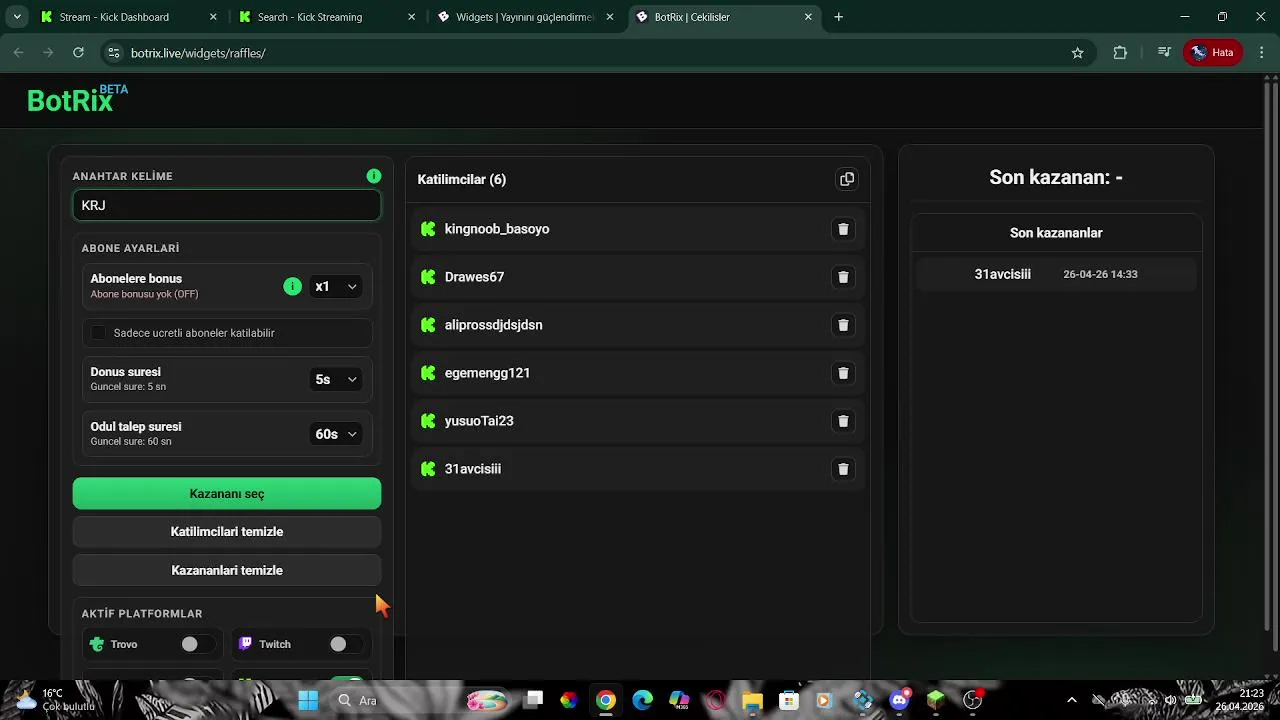View site information icon in address bar
Screen dimensions: 1280x720
click(113, 53)
